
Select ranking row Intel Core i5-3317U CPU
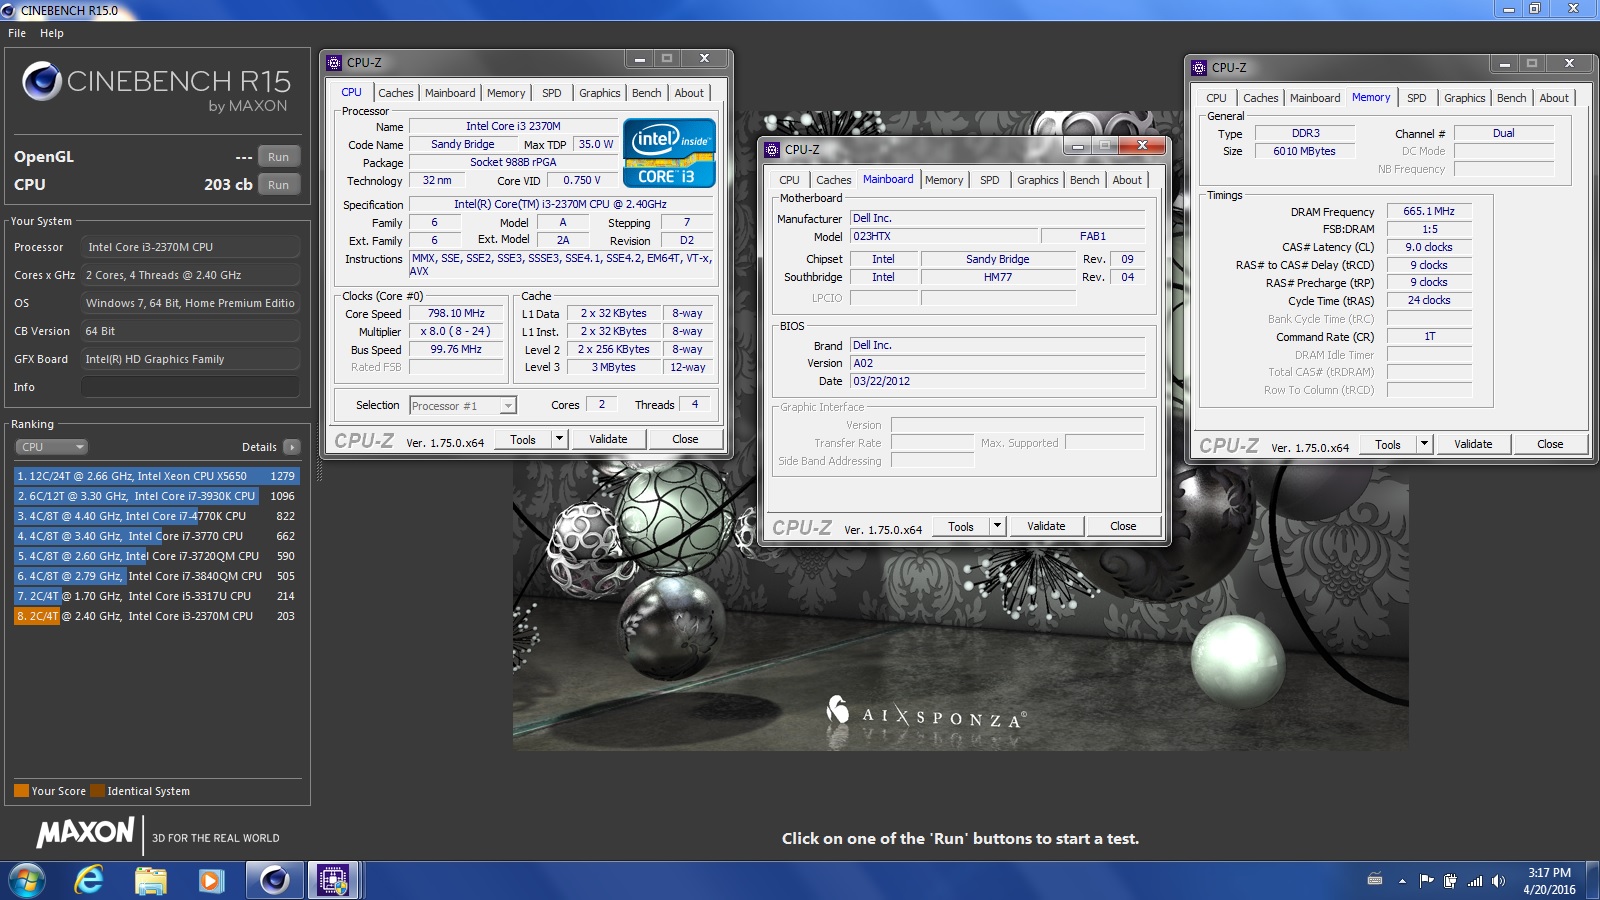pos(157,596)
